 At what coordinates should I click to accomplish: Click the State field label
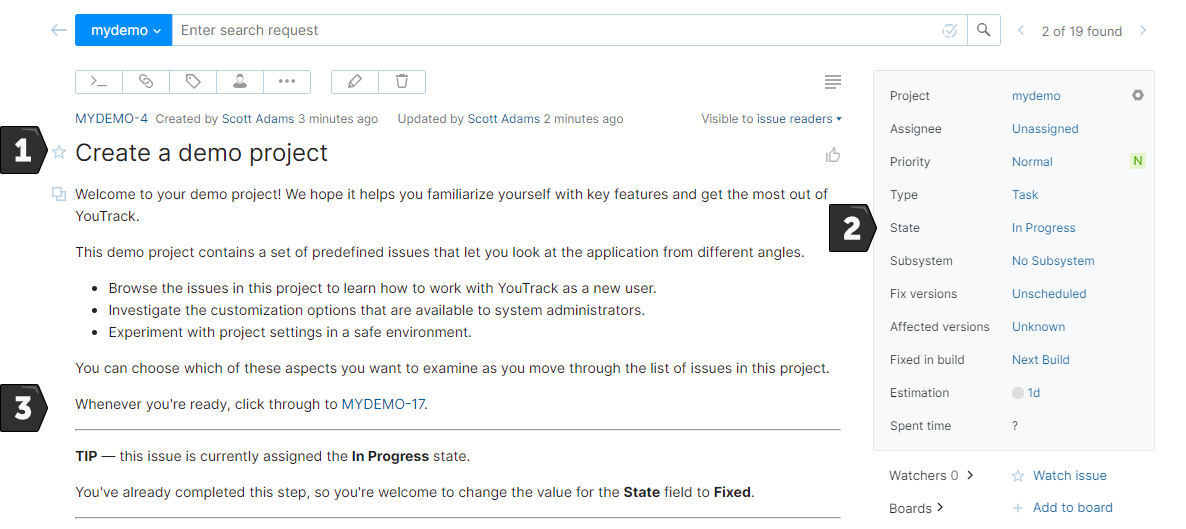click(905, 228)
